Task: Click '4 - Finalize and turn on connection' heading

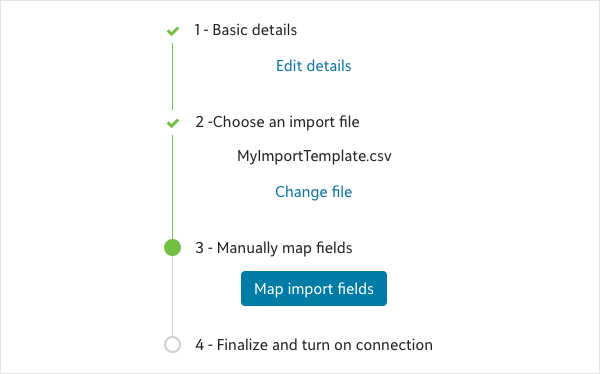Action: (314, 345)
